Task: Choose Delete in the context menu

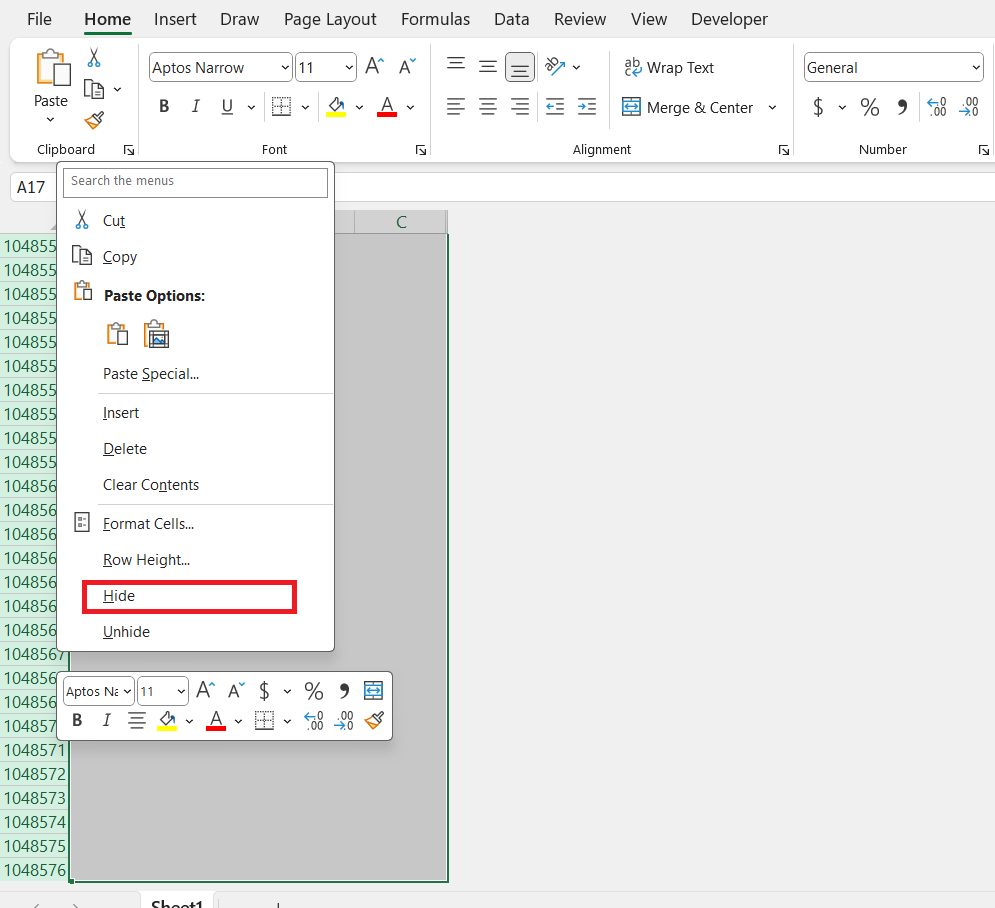Action: [x=195, y=449]
